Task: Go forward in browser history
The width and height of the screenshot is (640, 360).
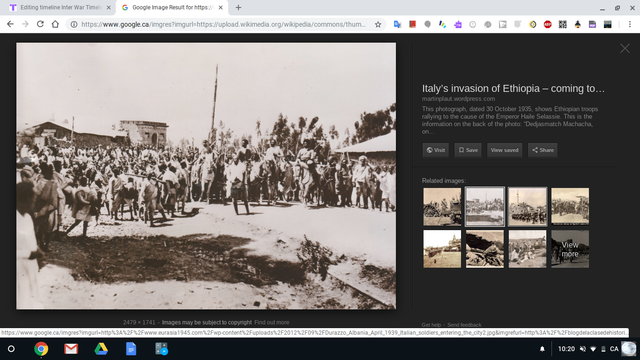Action: pyautogui.click(x=25, y=24)
